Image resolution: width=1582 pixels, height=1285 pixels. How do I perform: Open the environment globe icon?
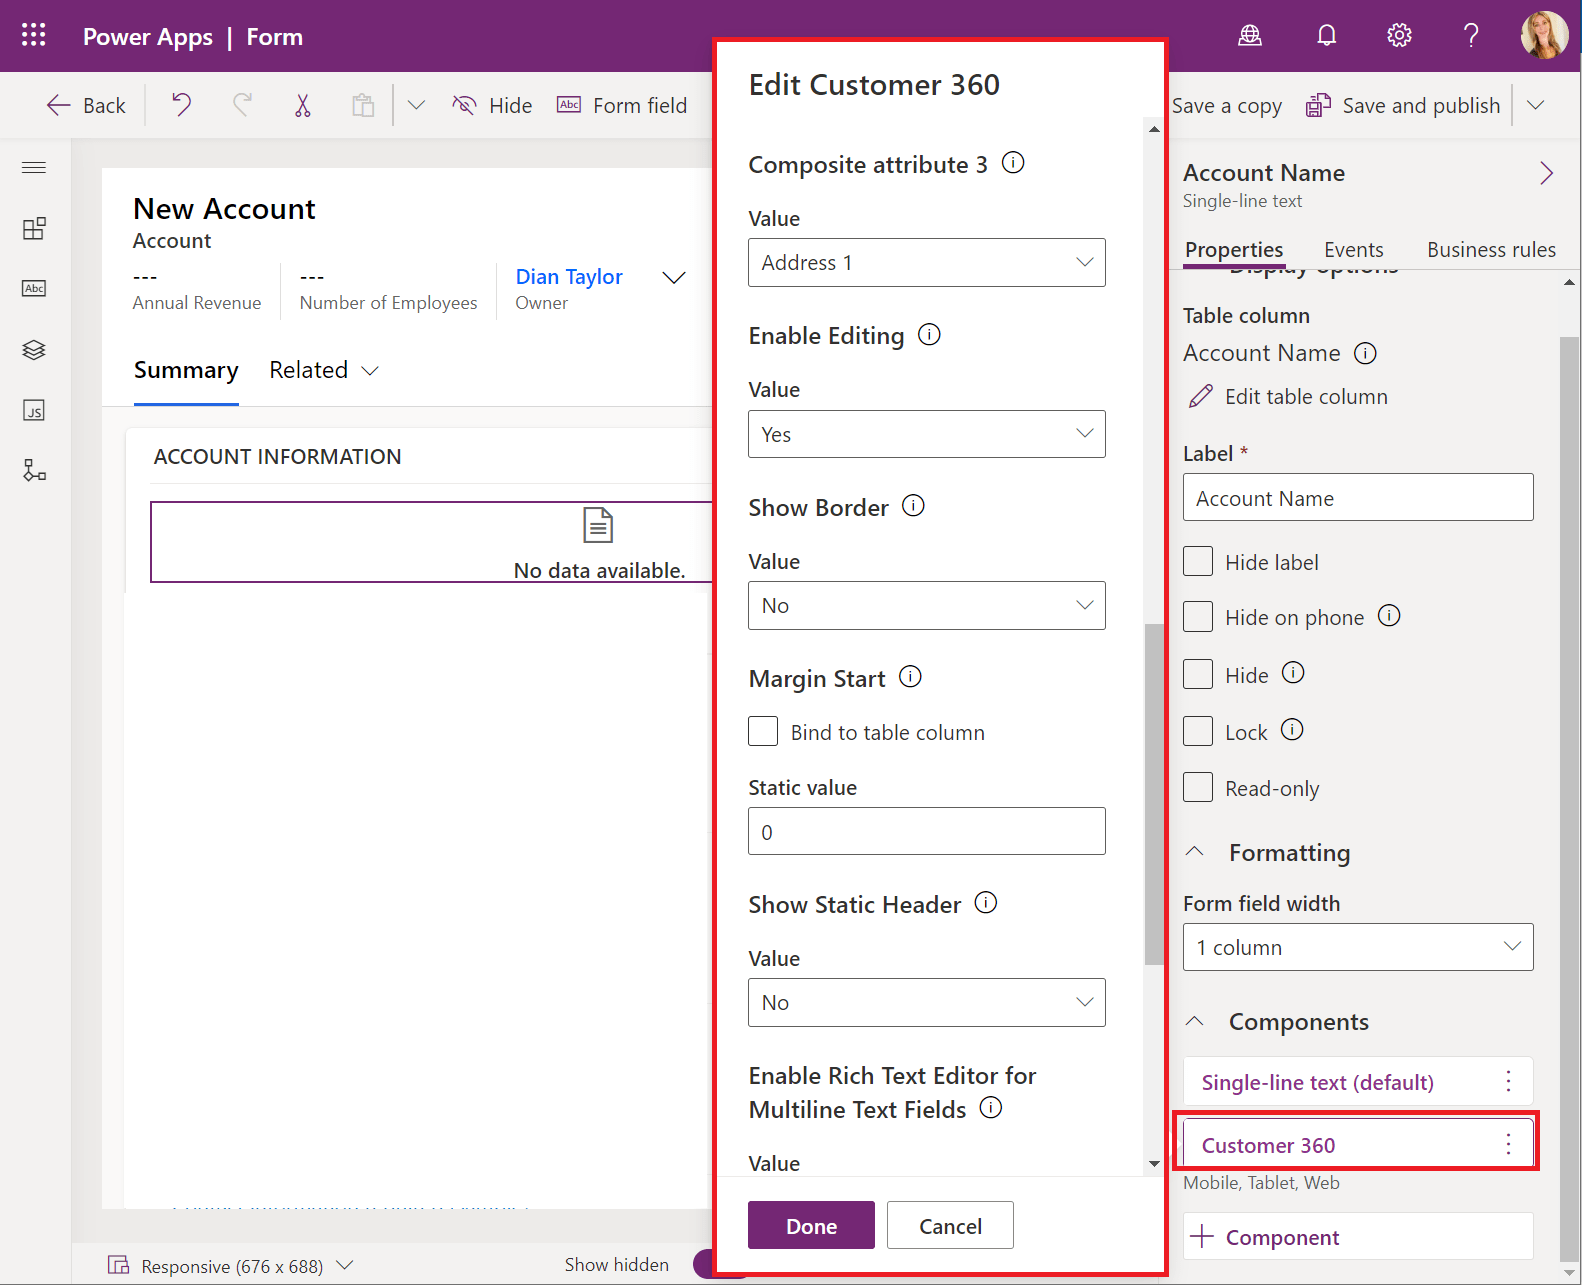click(1250, 36)
